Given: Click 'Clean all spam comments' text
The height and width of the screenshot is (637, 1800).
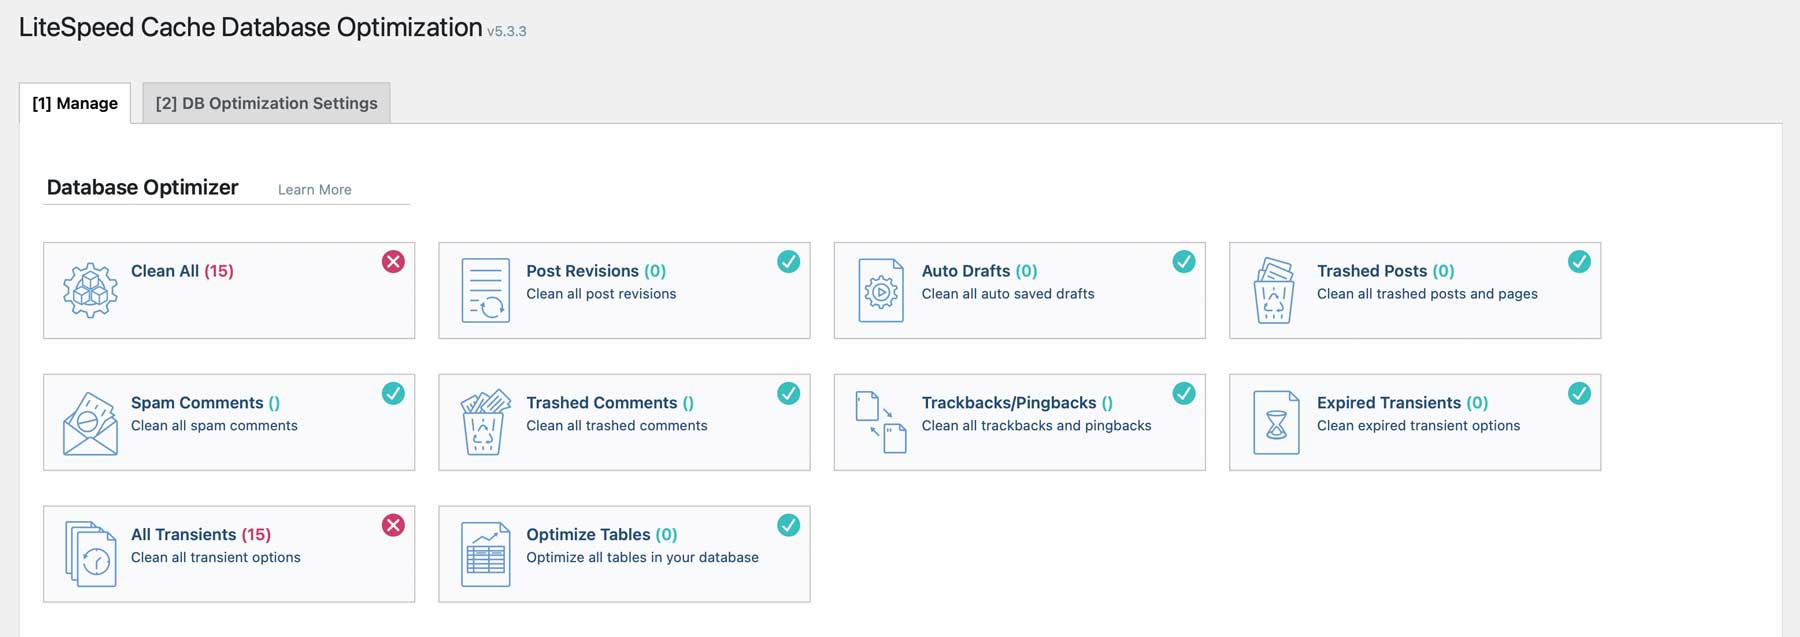Looking at the screenshot, I should tap(214, 426).
